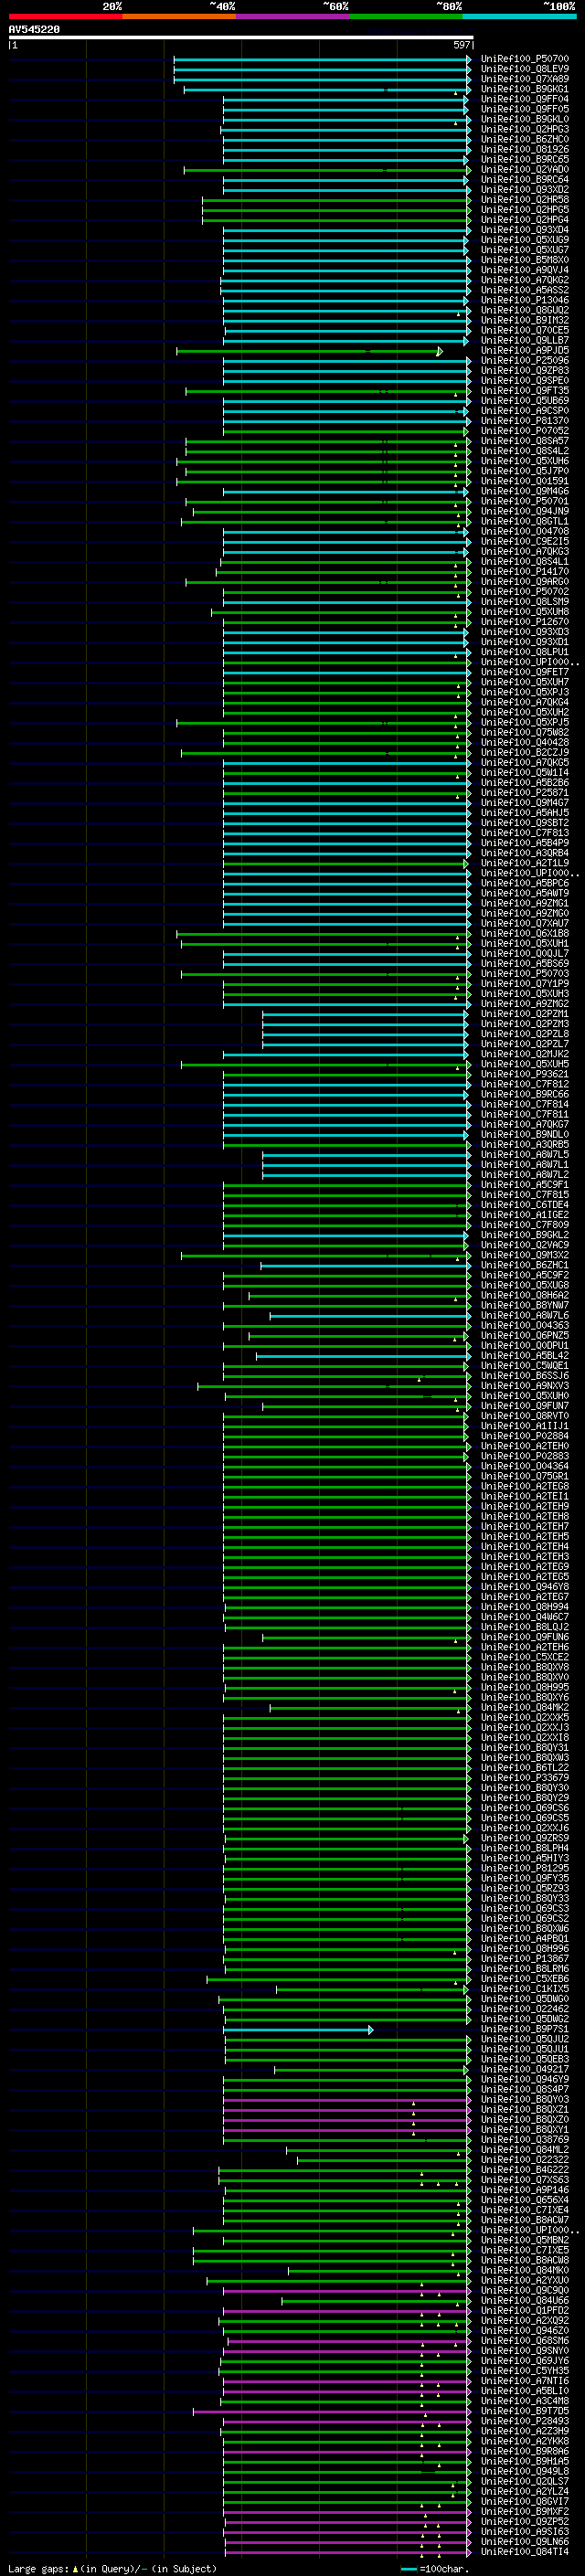The width and height of the screenshot is (585, 2576).
Task: Select the UniRef100_P07052 label
Action: (x=525, y=431)
